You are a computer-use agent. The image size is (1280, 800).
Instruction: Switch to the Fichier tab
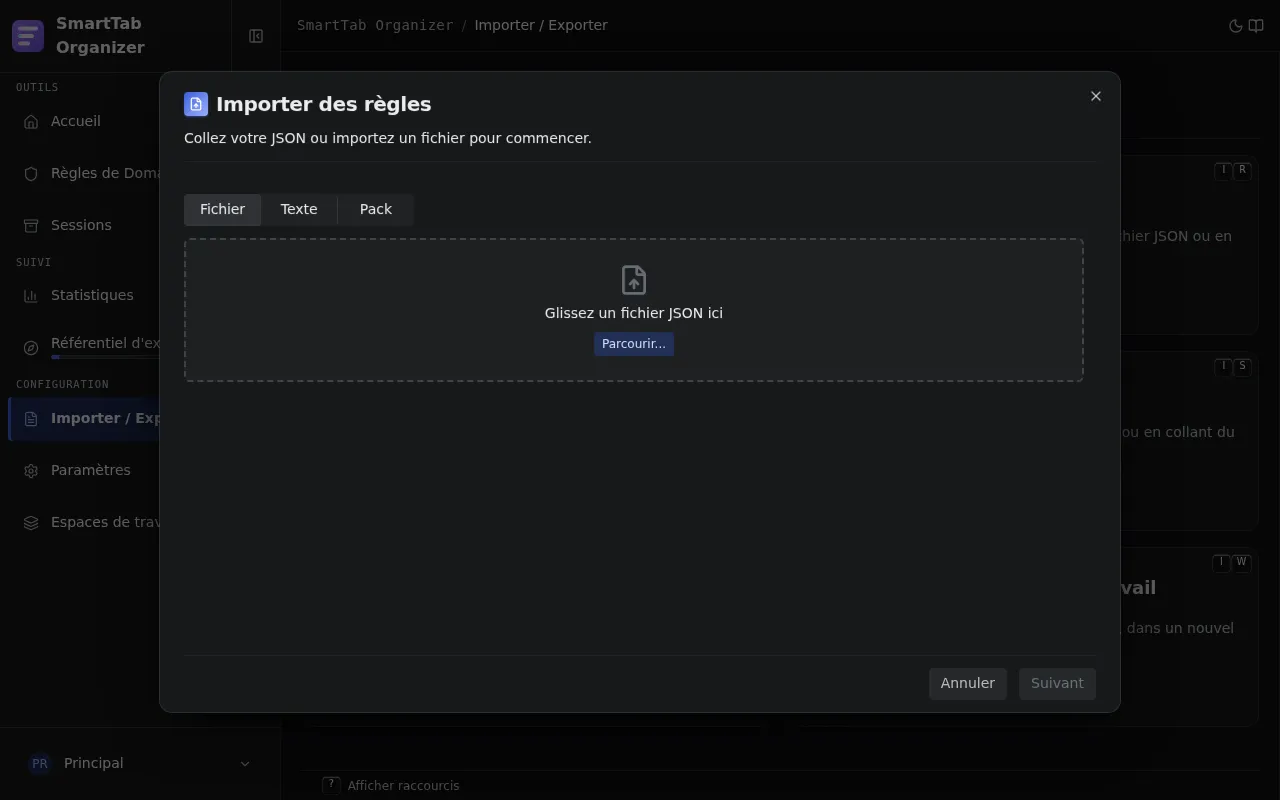click(x=222, y=209)
